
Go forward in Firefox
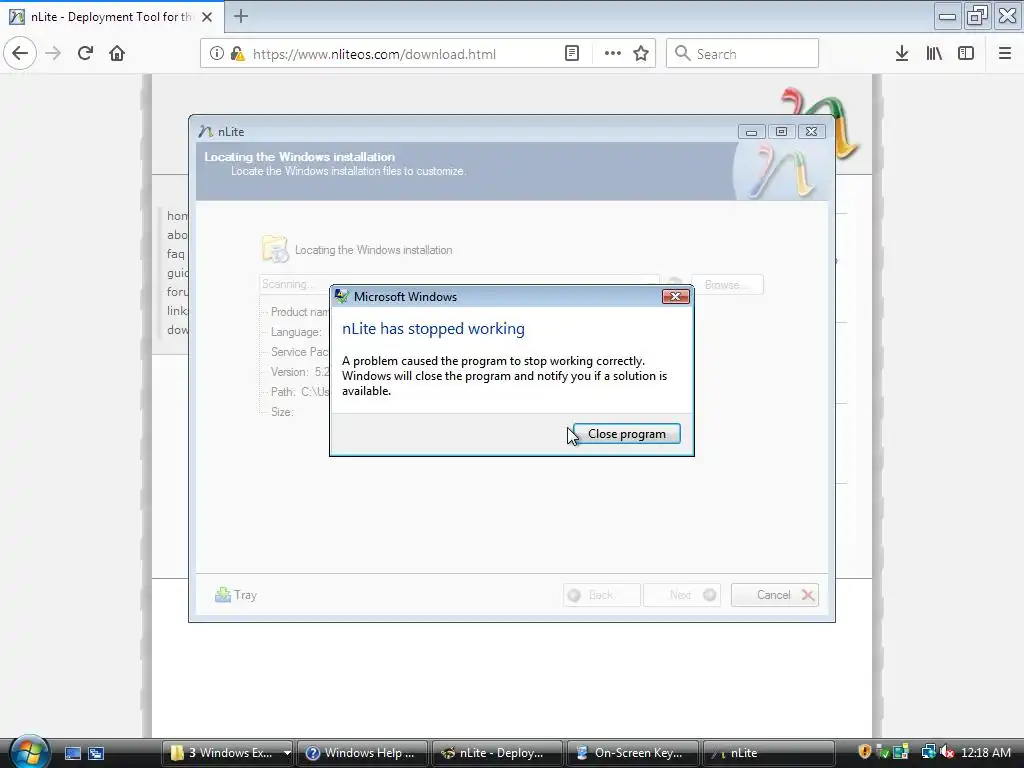(54, 54)
